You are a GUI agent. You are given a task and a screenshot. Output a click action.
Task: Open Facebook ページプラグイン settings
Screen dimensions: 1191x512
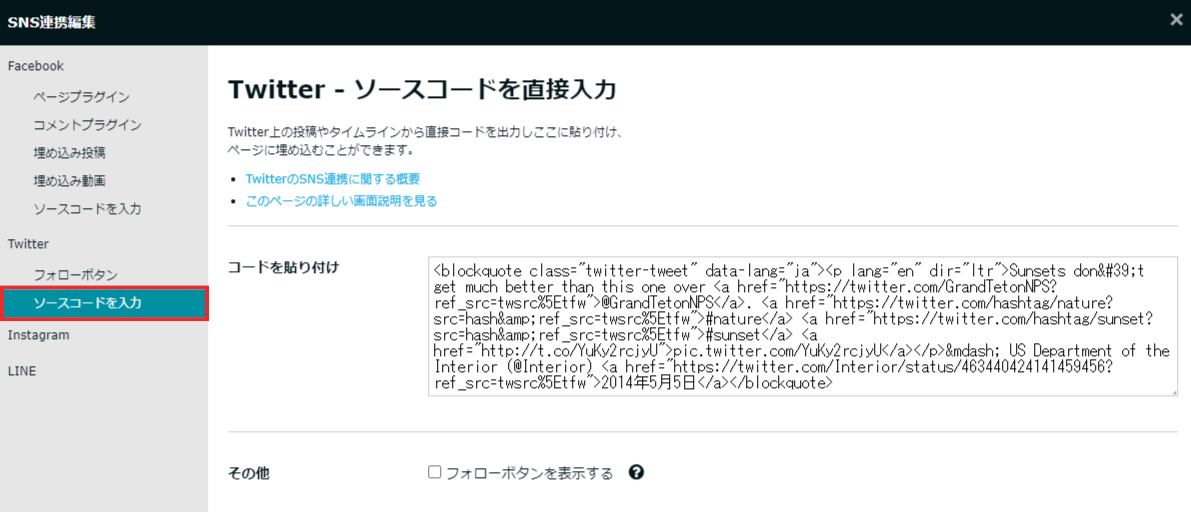(x=81, y=97)
